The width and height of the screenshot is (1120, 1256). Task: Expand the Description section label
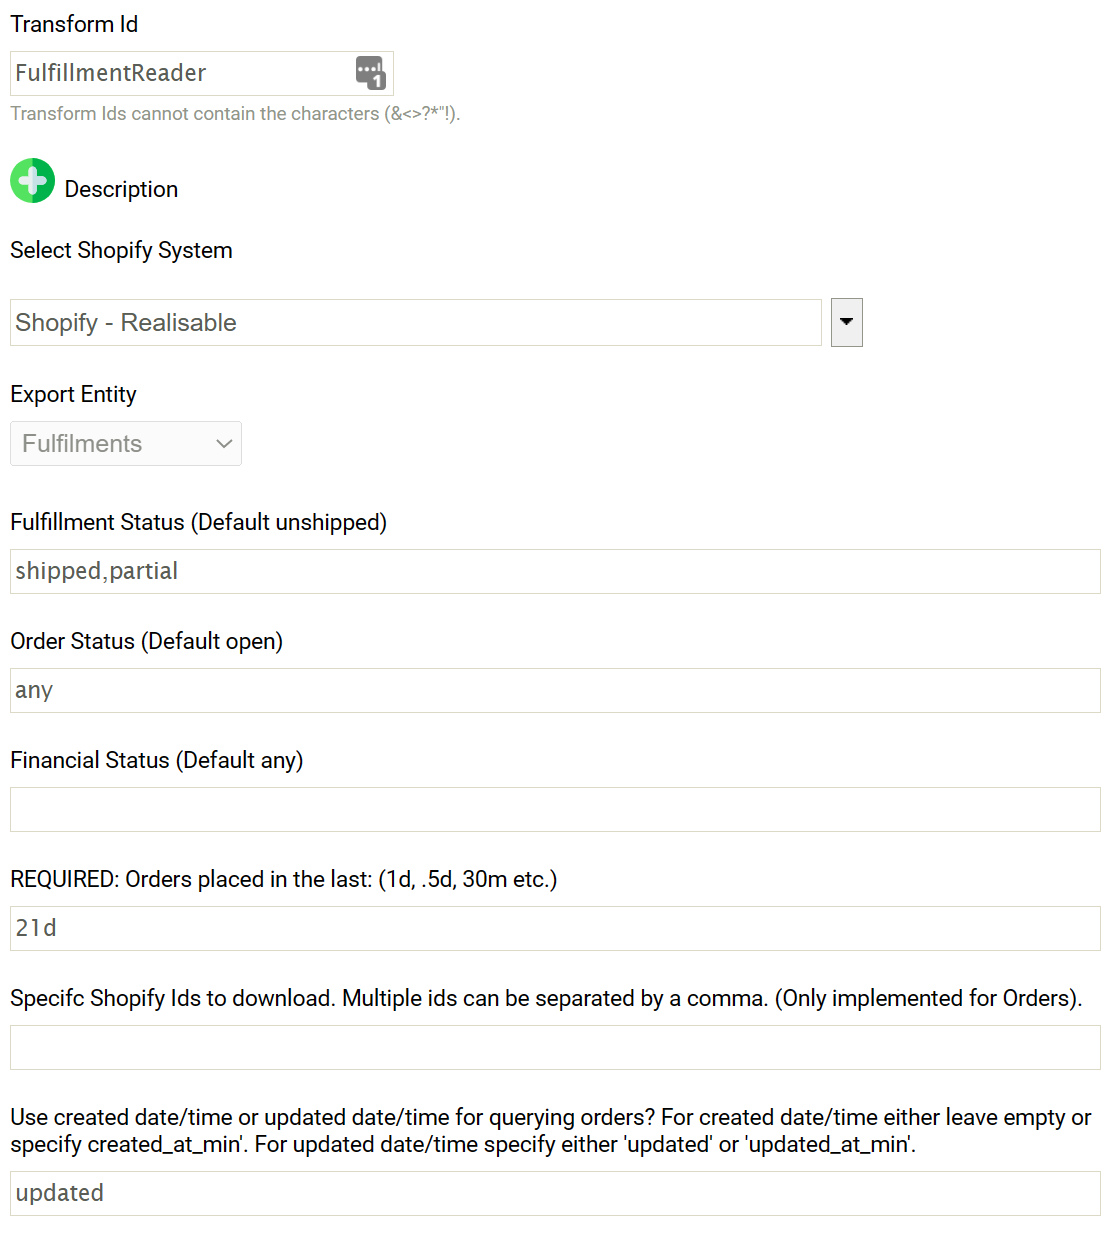tap(121, 189)
